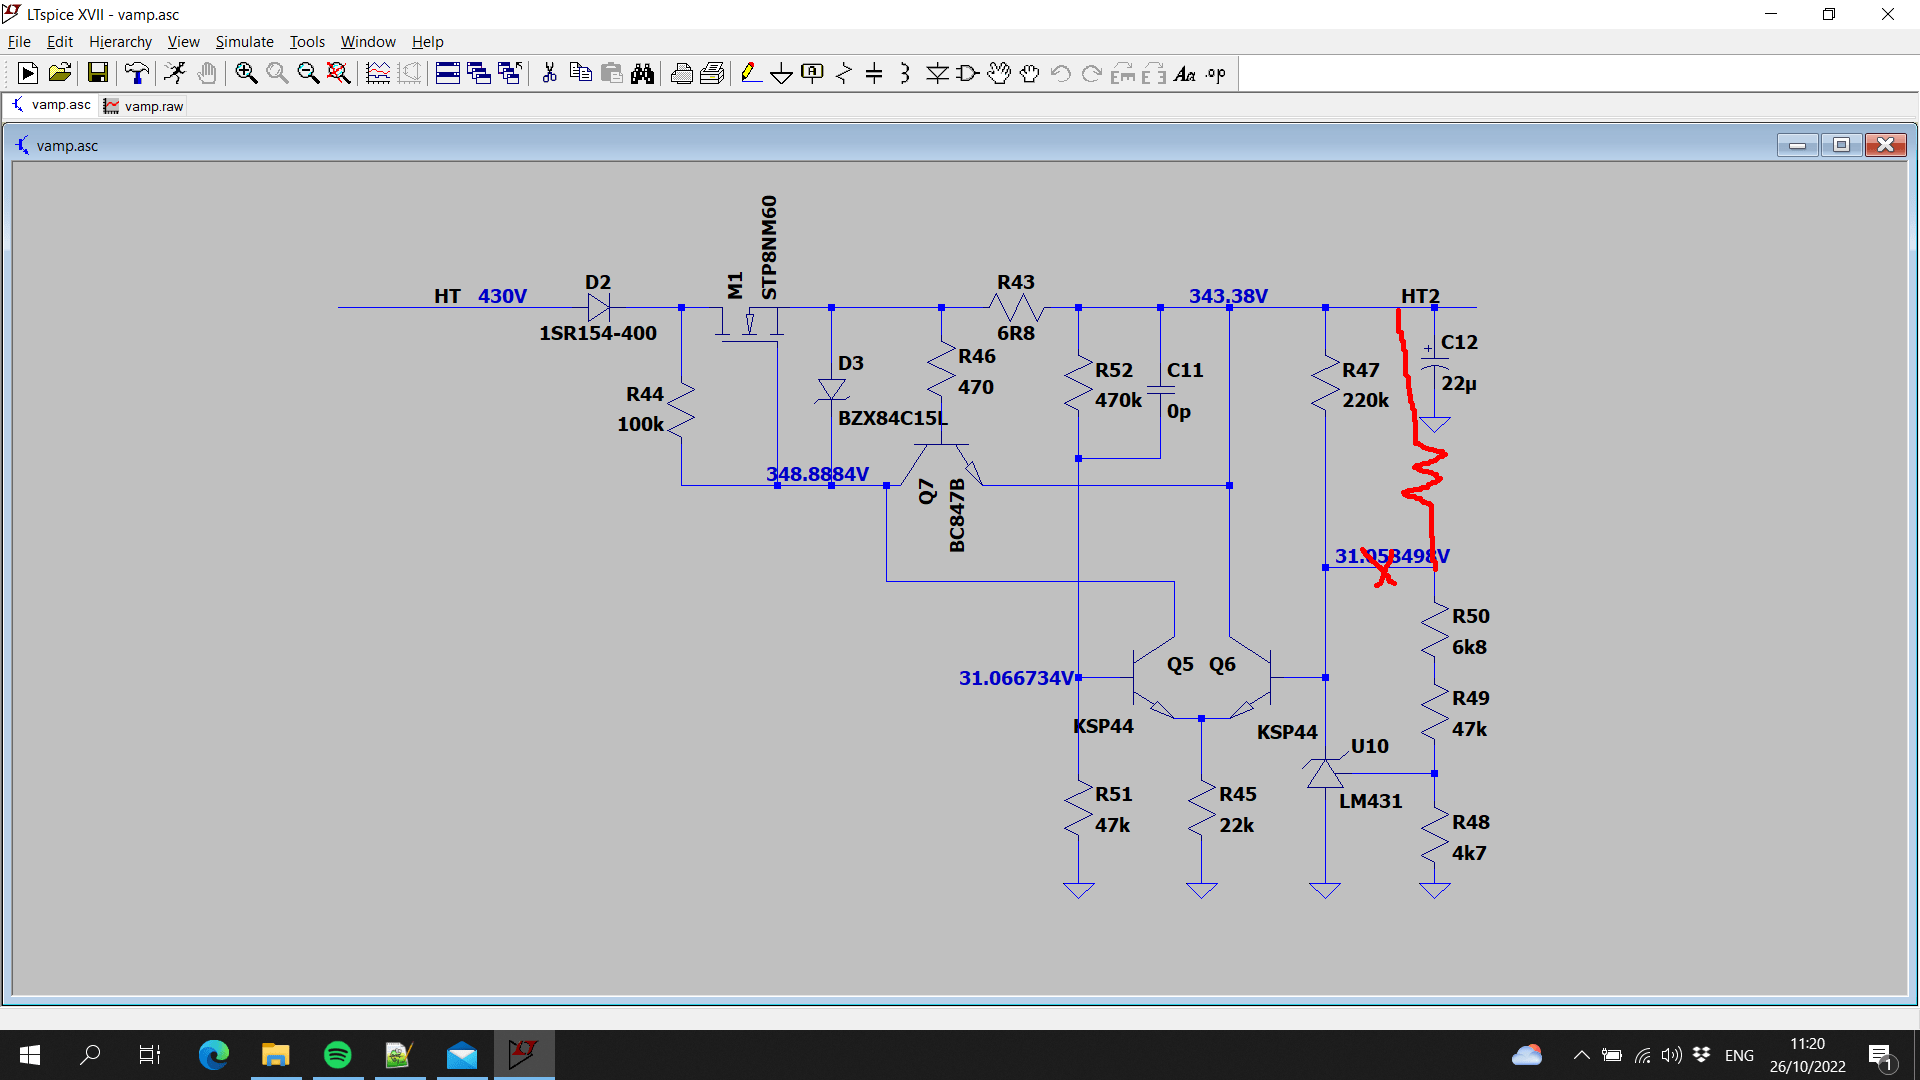1920x1080 pixels.
Task: Click the Rotate component icon
Action: [x=1123, y=73]
